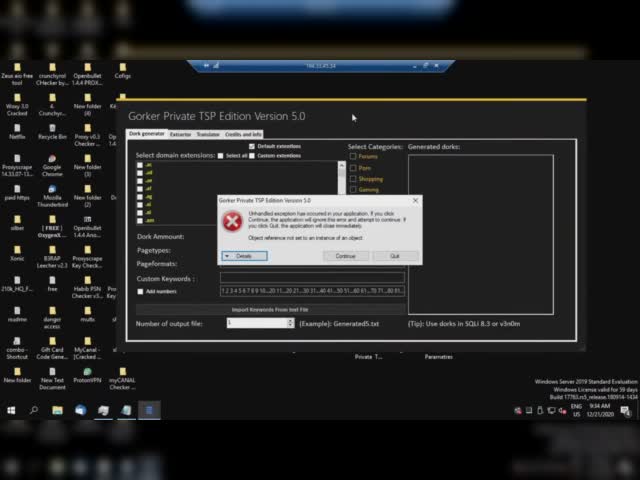This screenshot has height=480, width=640.
Task: Toggle the Default extentions checkbox
Action: (x=252, y=146)
